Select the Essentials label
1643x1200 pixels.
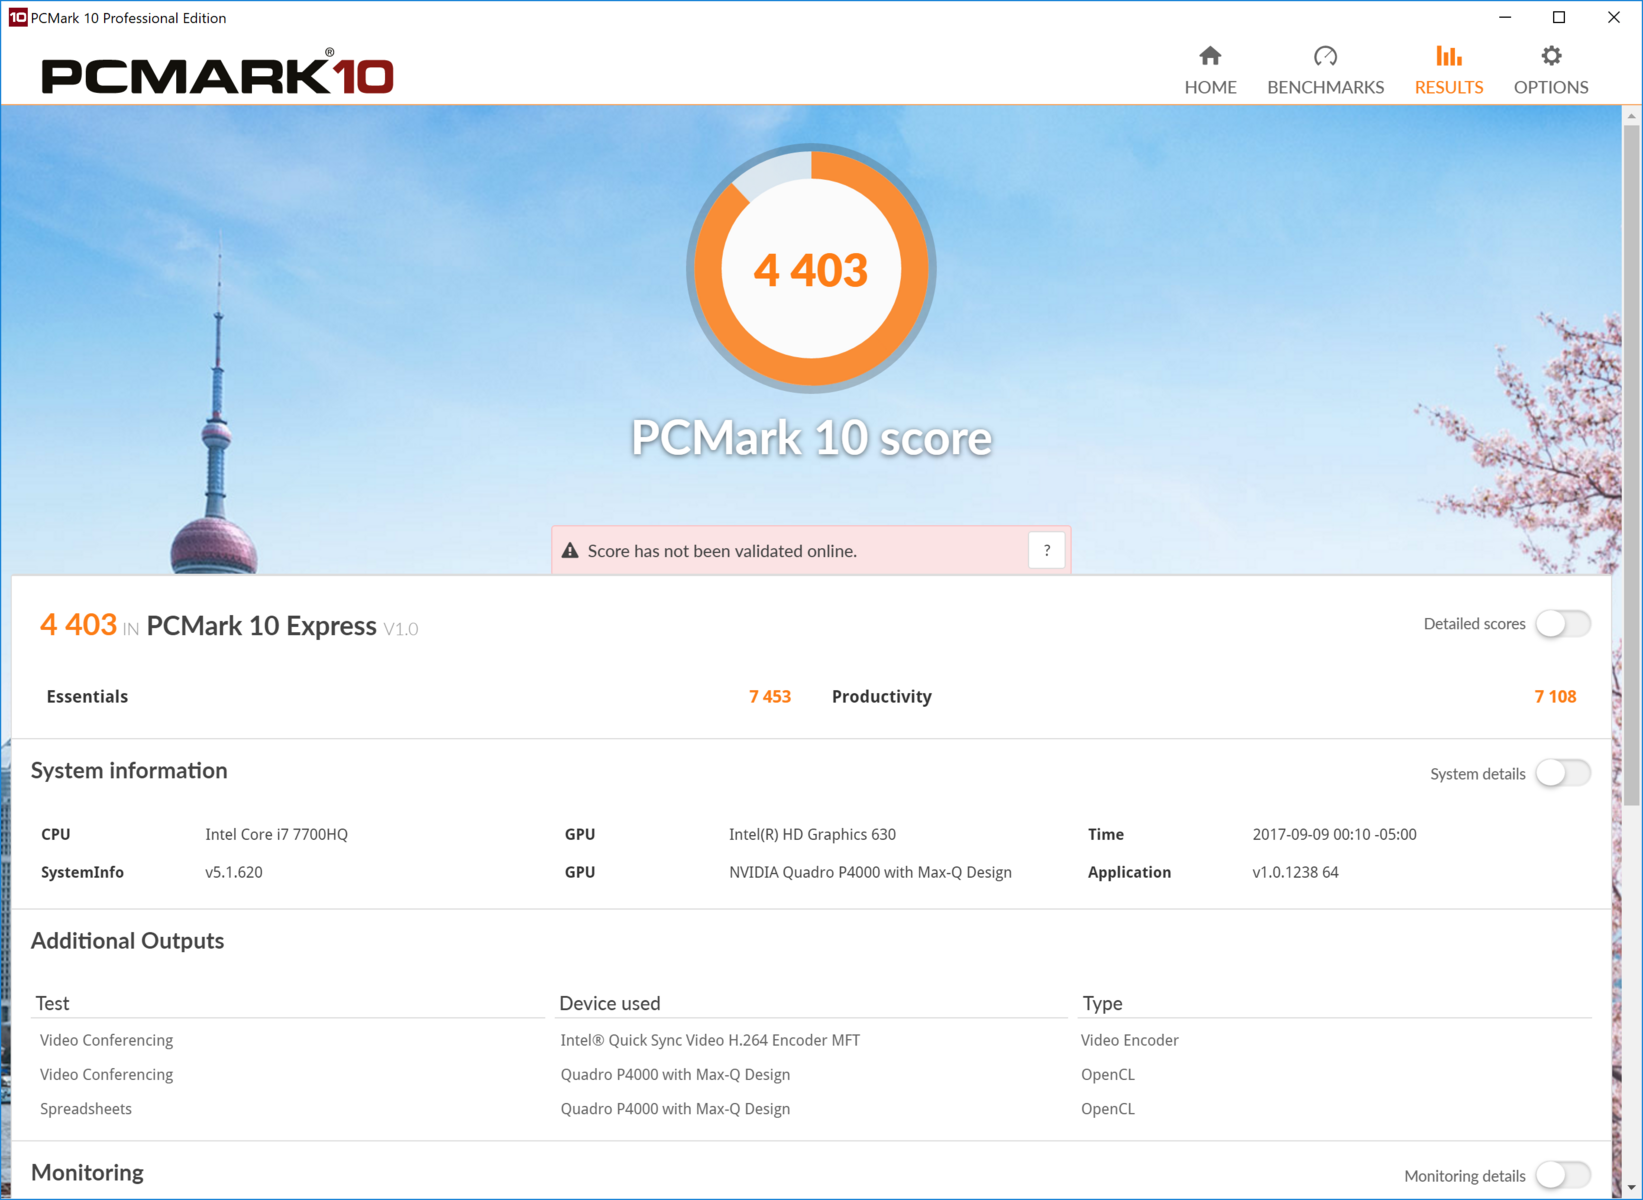(87, 697)
